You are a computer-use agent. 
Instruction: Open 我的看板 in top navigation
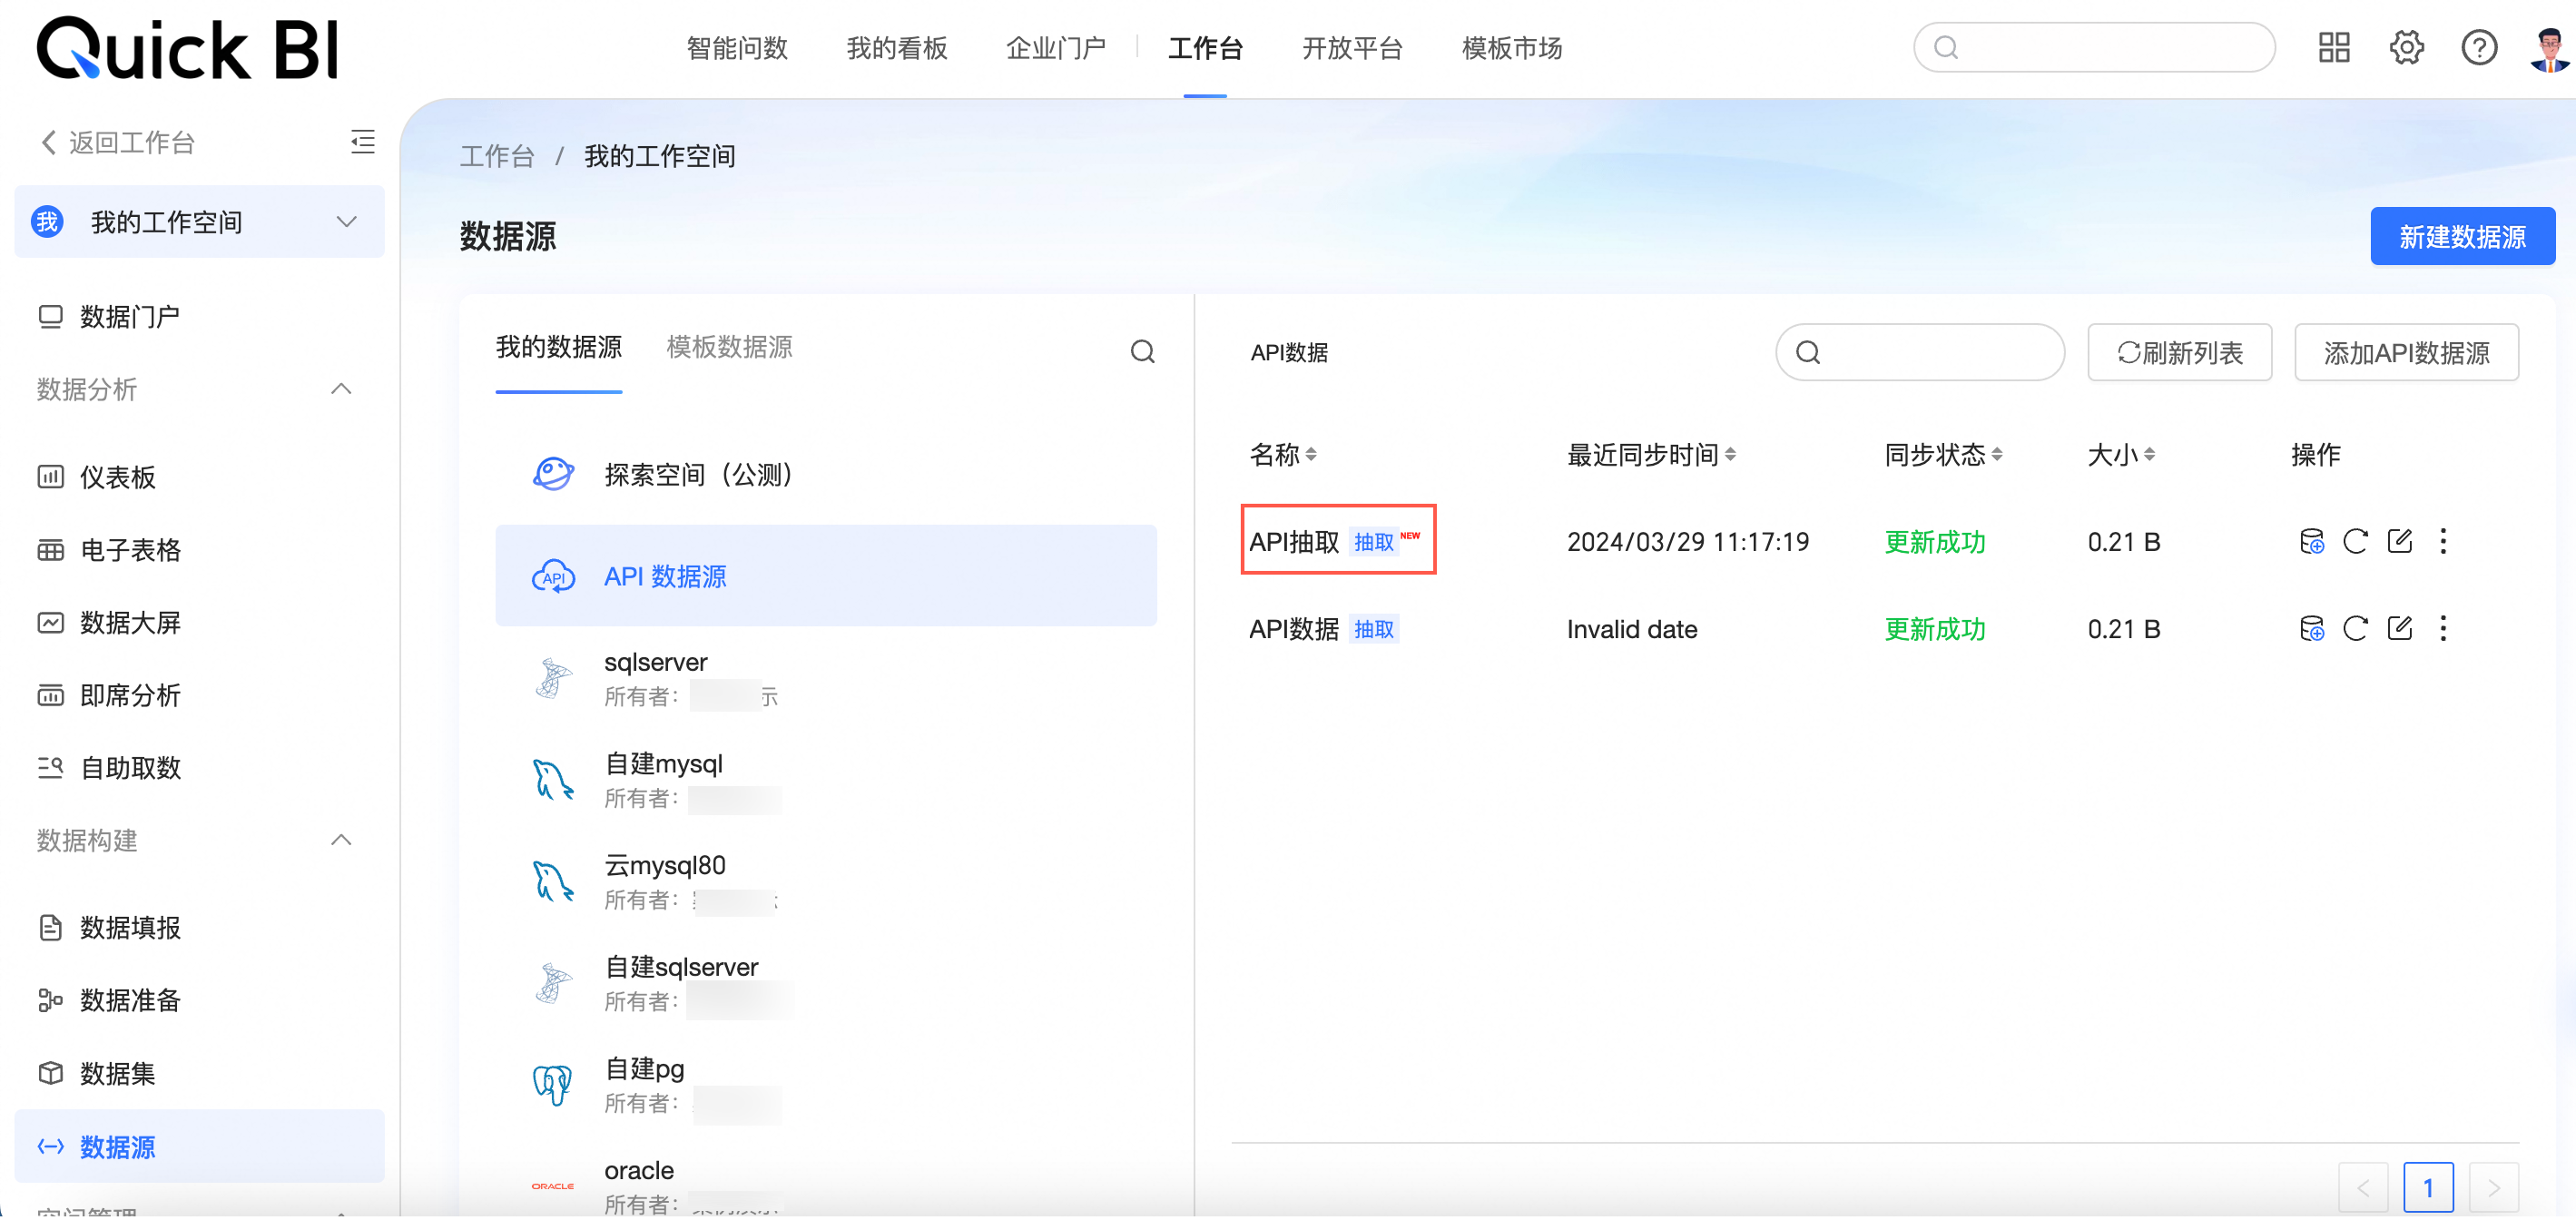pos(897,48)
